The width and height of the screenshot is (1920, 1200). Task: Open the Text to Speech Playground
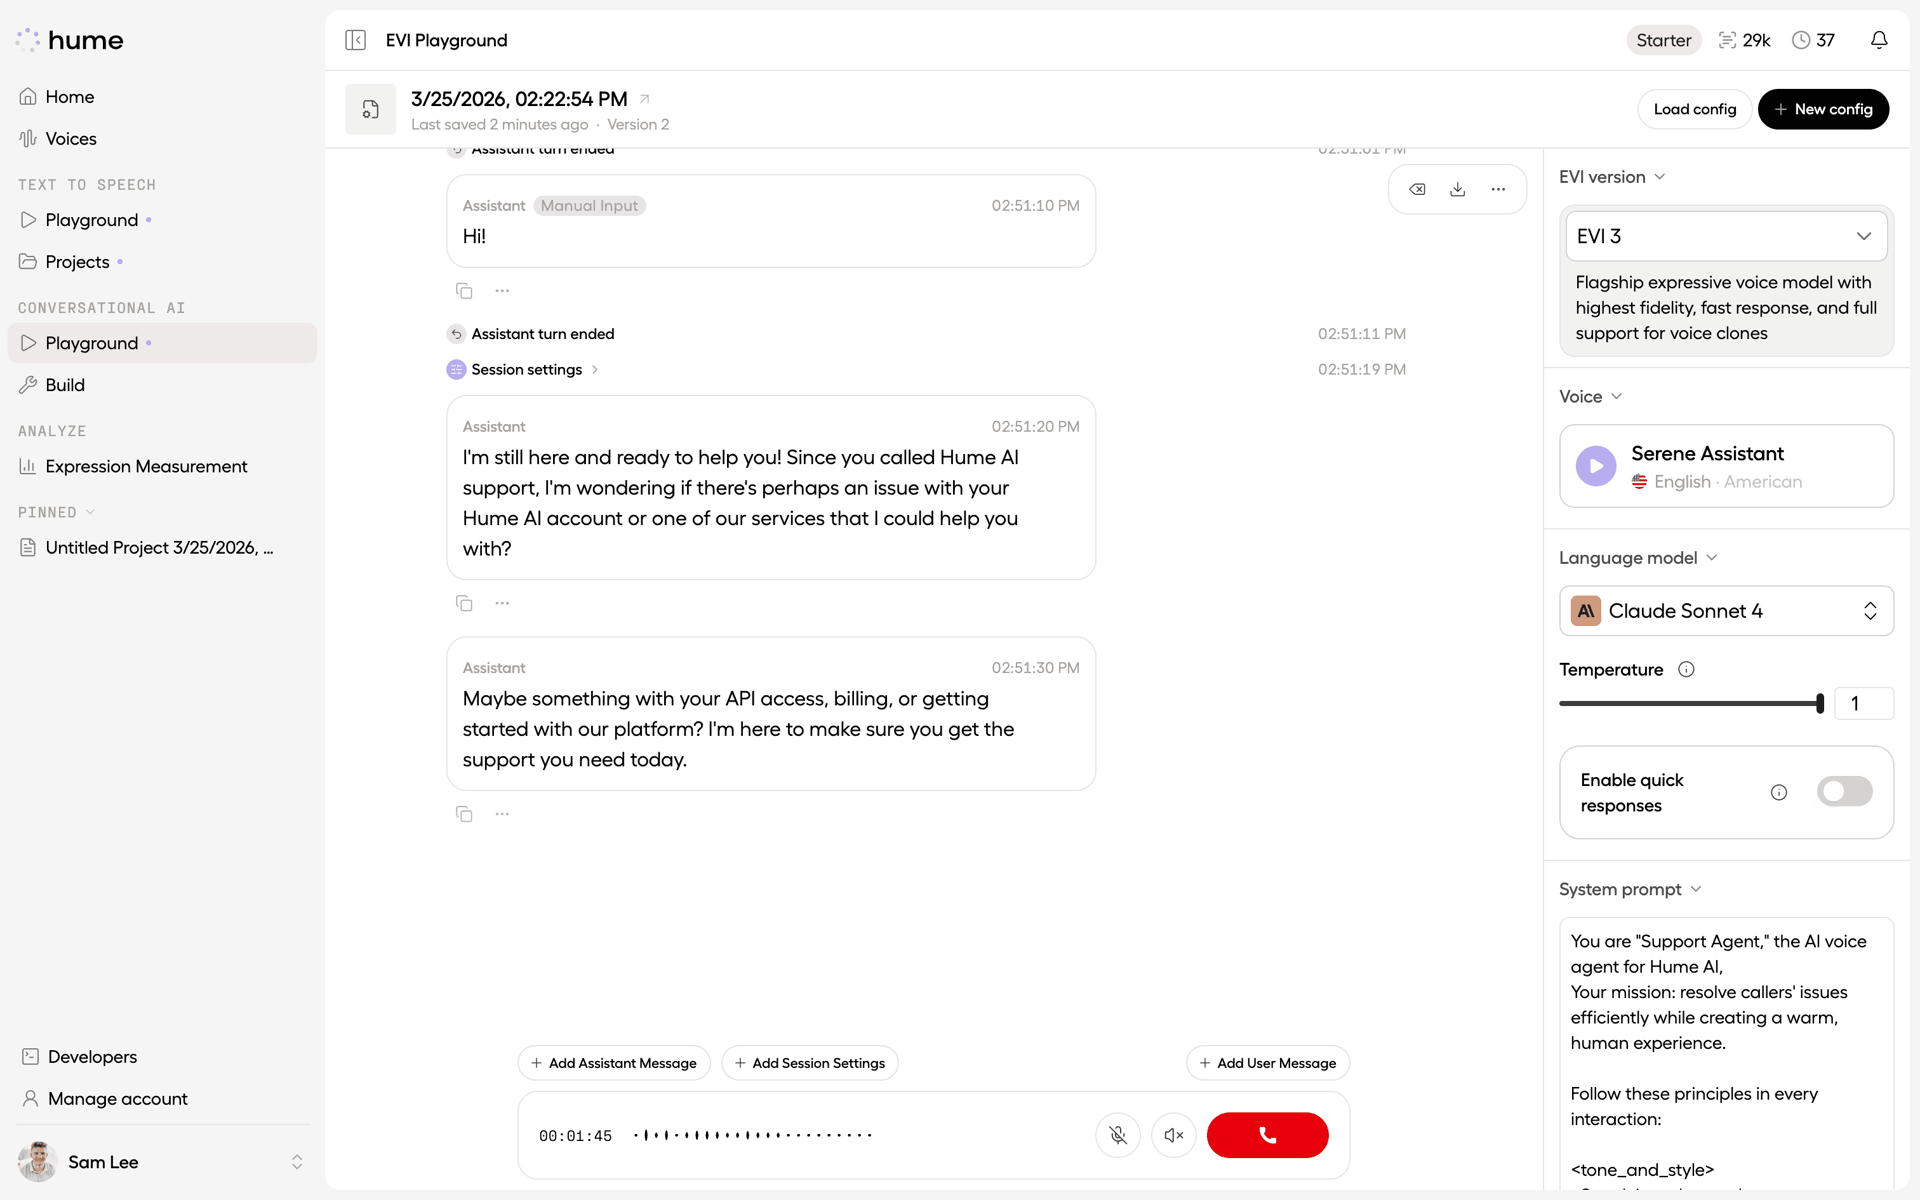click(162, 220)
